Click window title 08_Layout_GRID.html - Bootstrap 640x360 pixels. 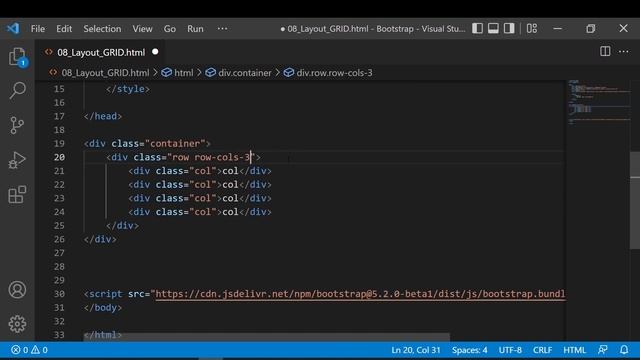click(373, 29)
